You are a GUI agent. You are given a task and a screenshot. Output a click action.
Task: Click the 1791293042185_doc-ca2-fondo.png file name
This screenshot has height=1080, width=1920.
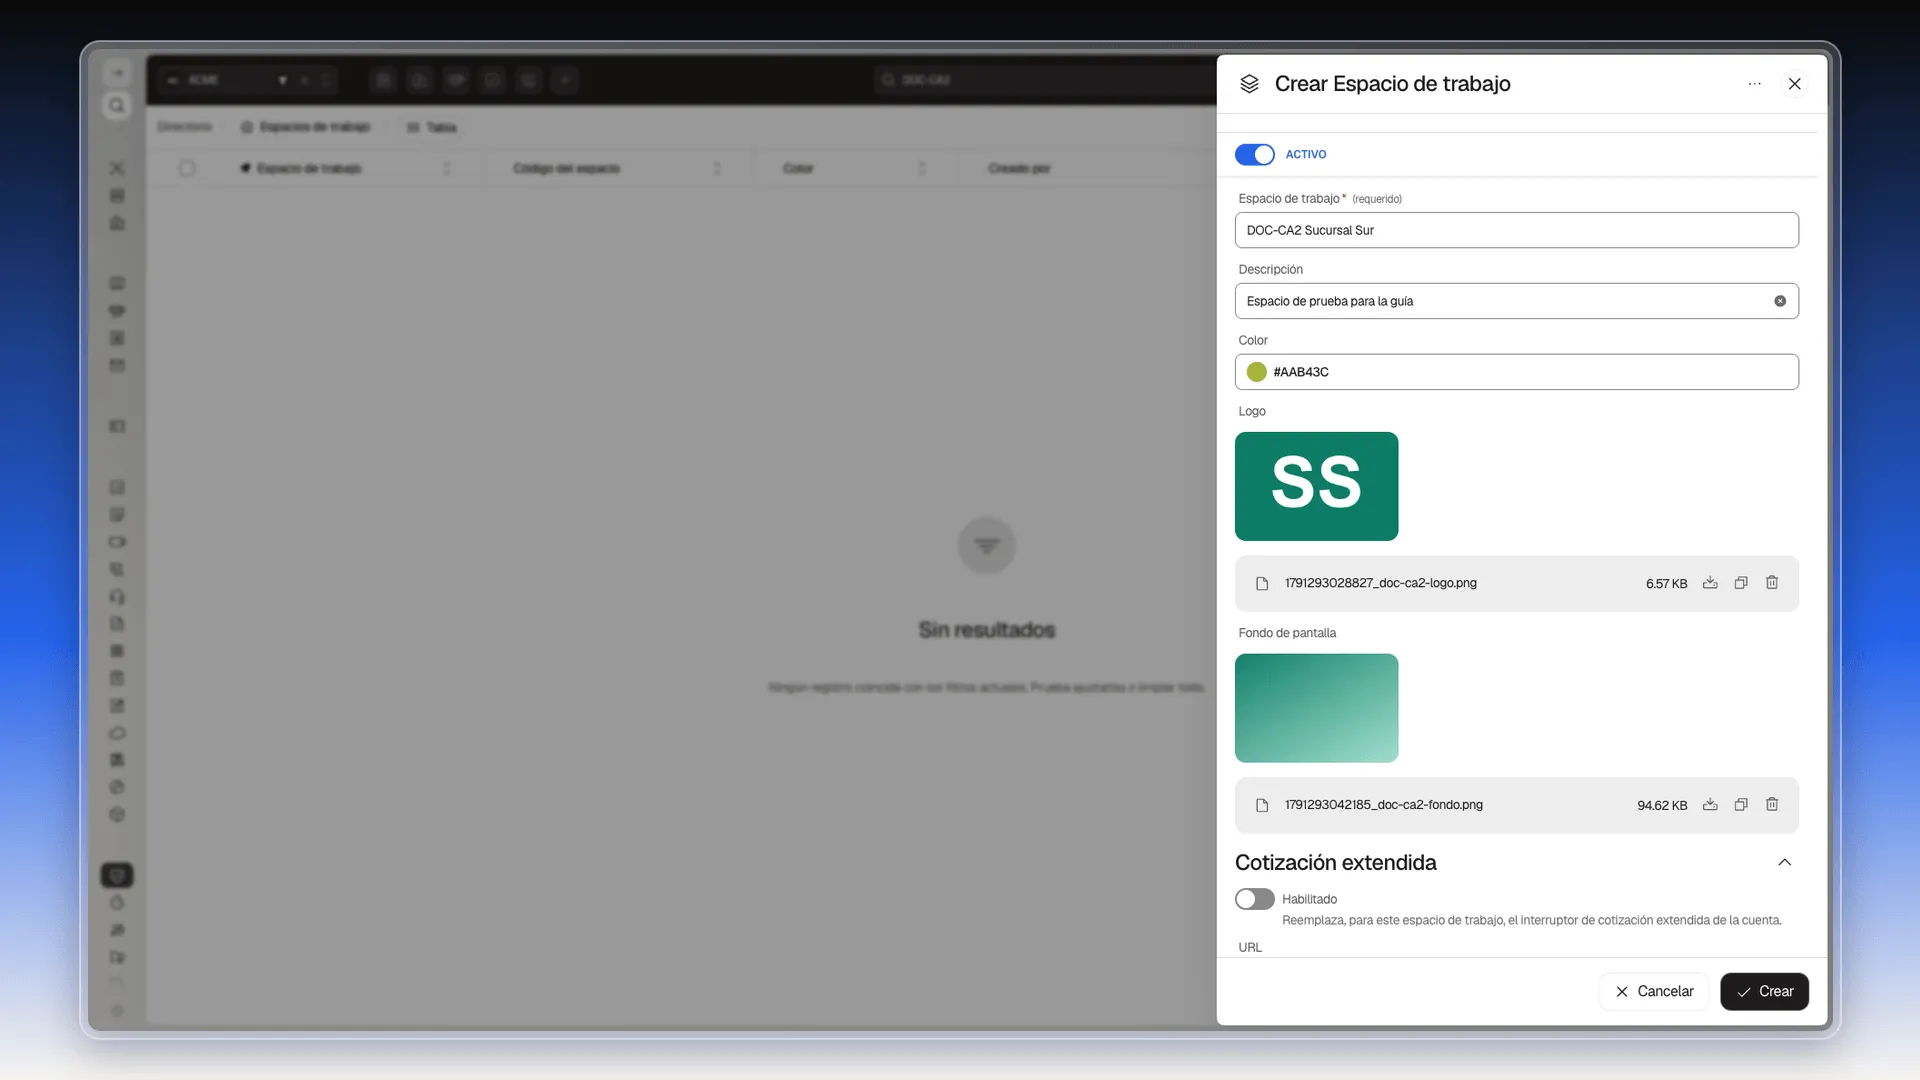[x=1383, y=805]
